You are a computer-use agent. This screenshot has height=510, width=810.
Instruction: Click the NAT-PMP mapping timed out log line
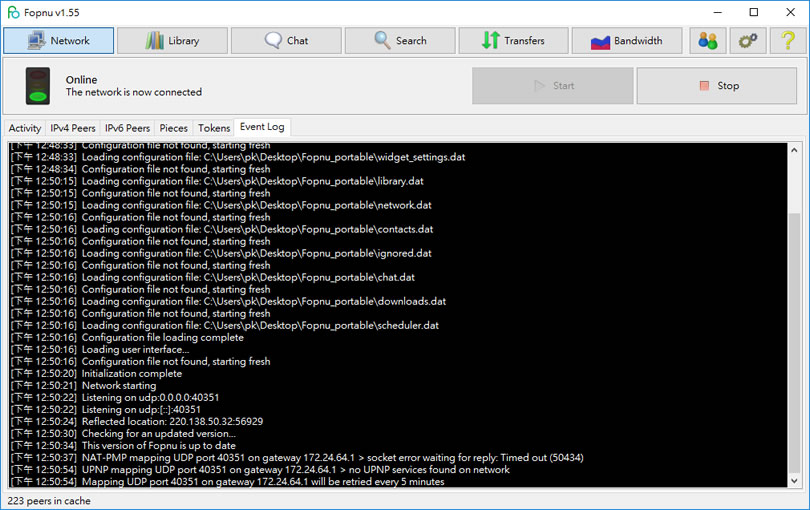point(297,457)
